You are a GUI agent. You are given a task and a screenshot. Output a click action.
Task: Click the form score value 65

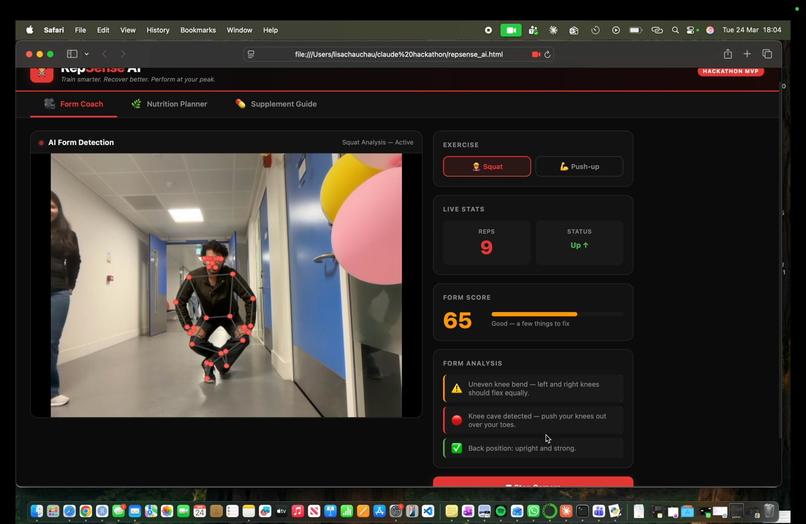(457, 320)
